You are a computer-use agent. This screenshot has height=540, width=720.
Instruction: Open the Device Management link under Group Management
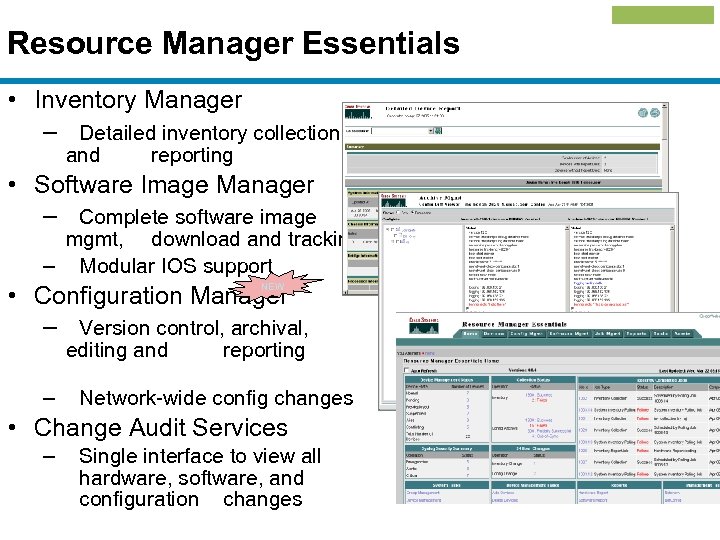[x=423, y=500]
